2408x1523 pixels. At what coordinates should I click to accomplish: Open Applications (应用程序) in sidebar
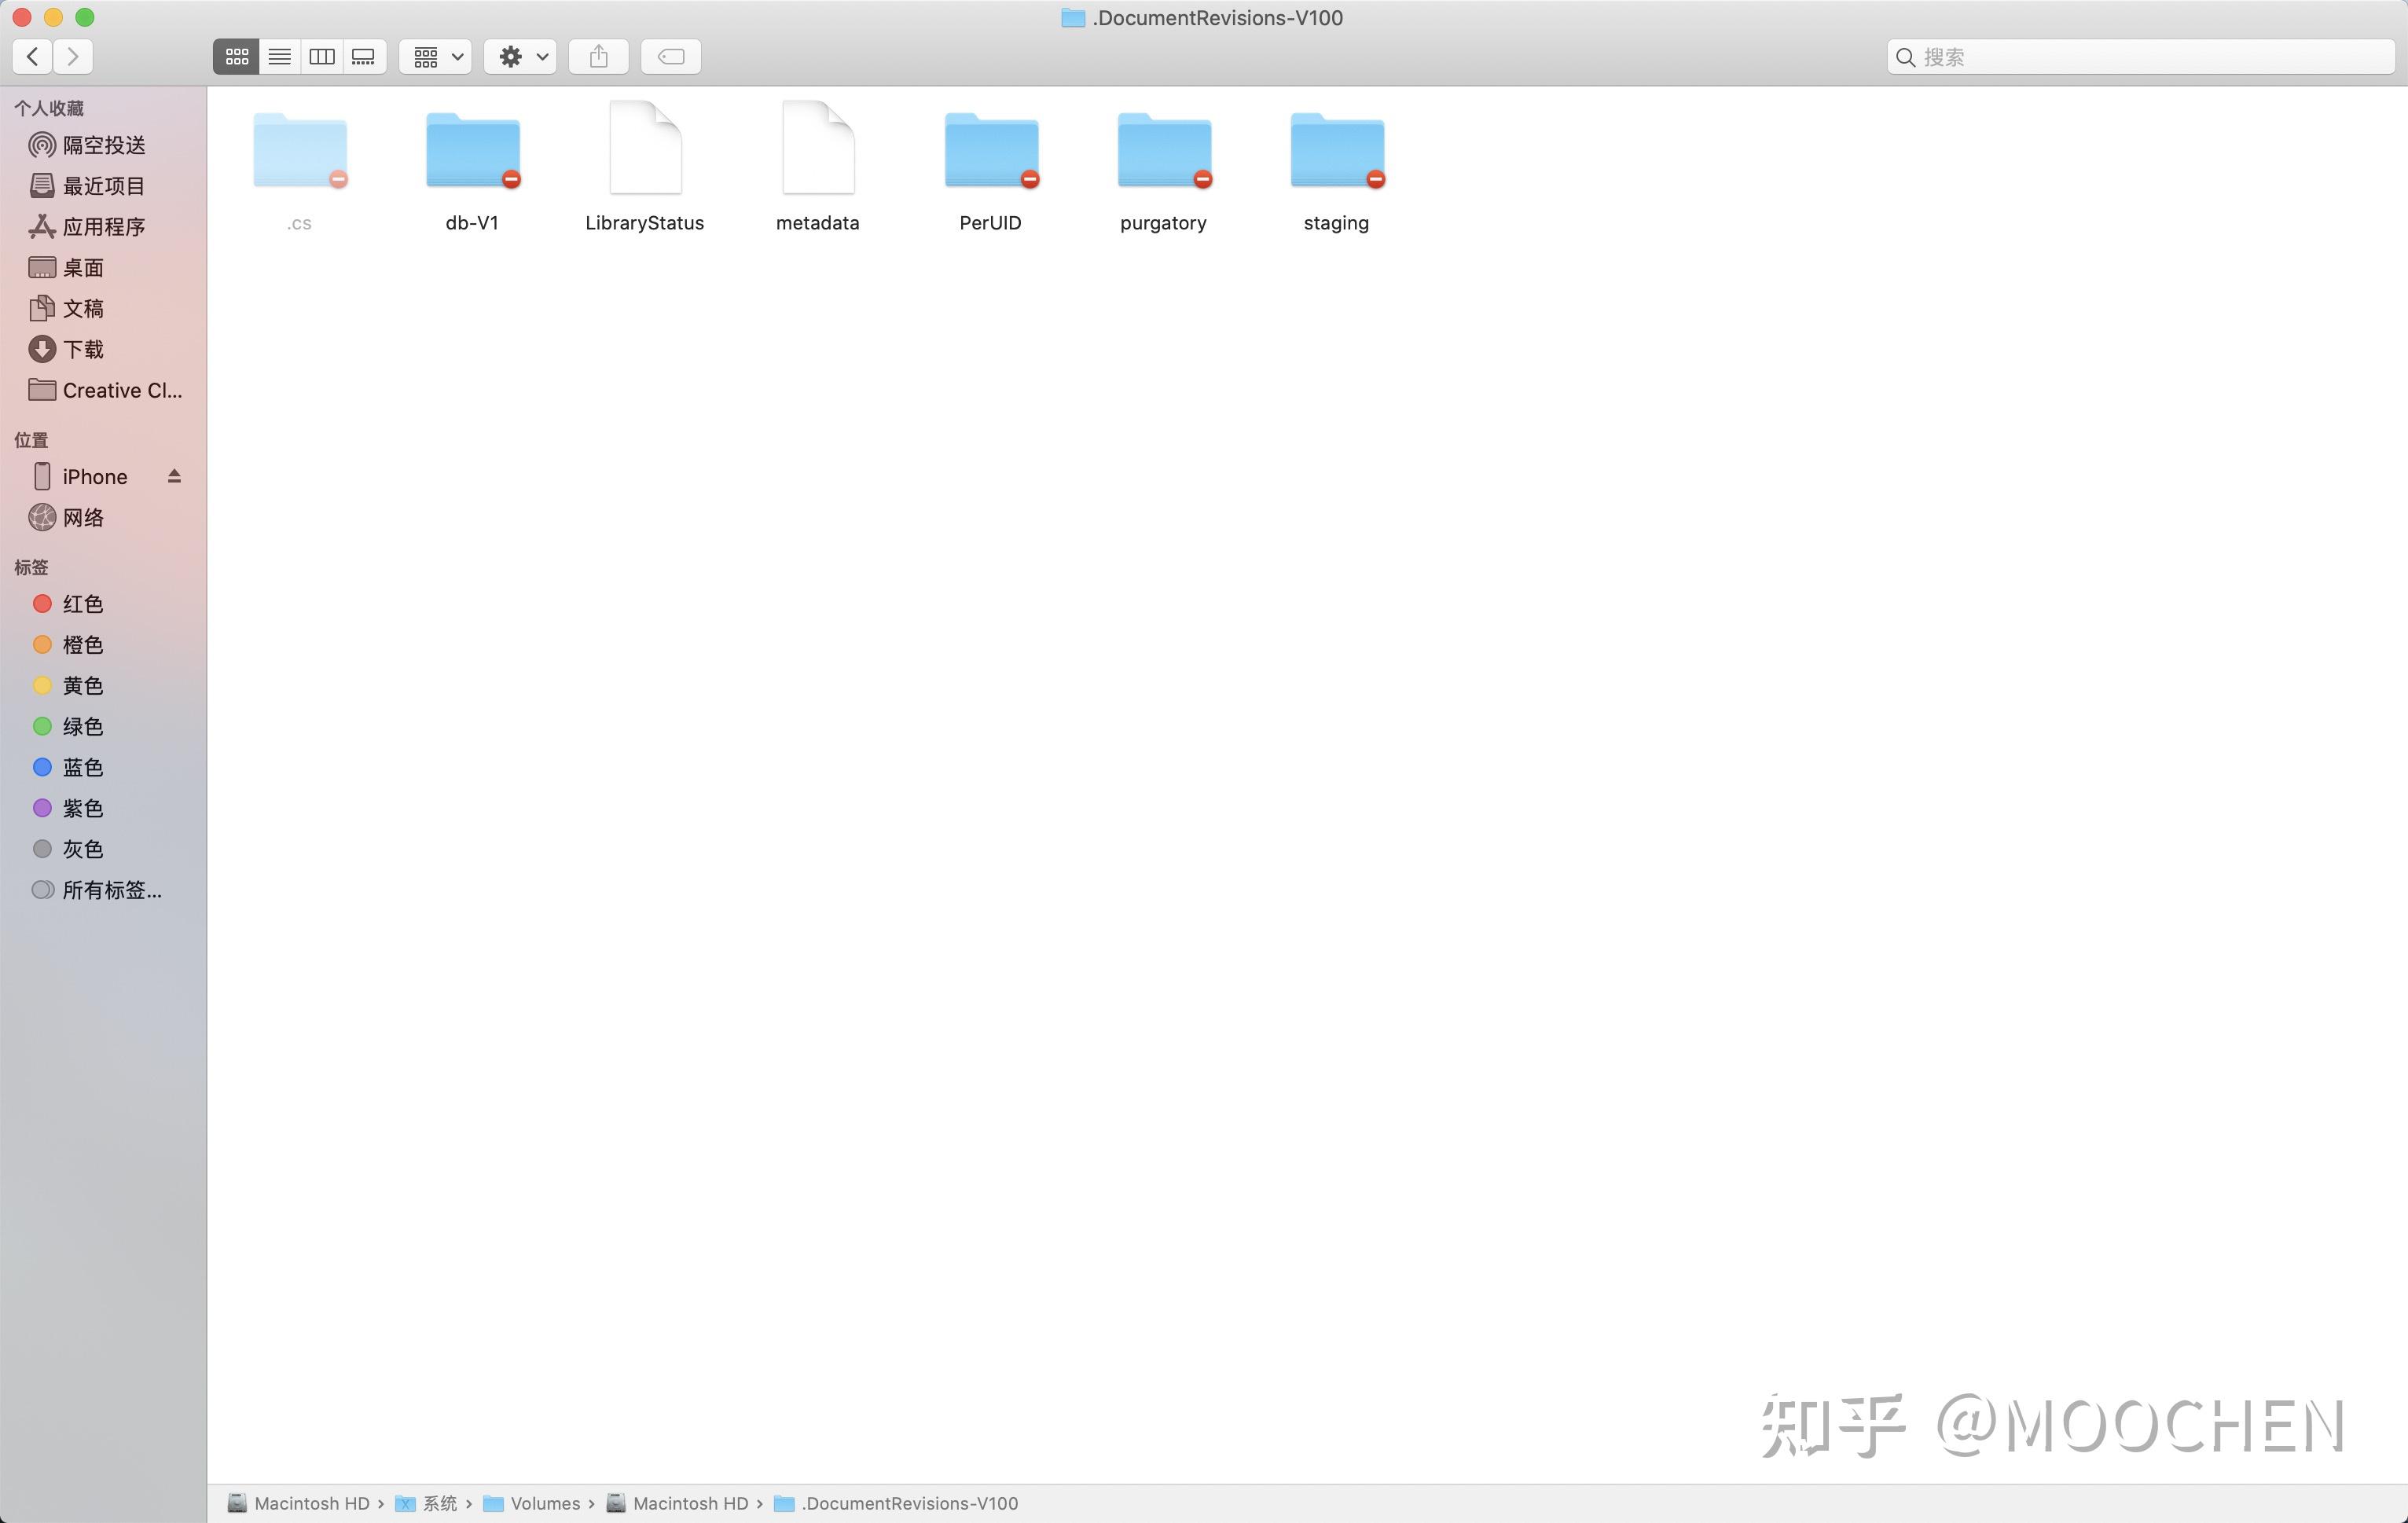(x=103, y=227)
